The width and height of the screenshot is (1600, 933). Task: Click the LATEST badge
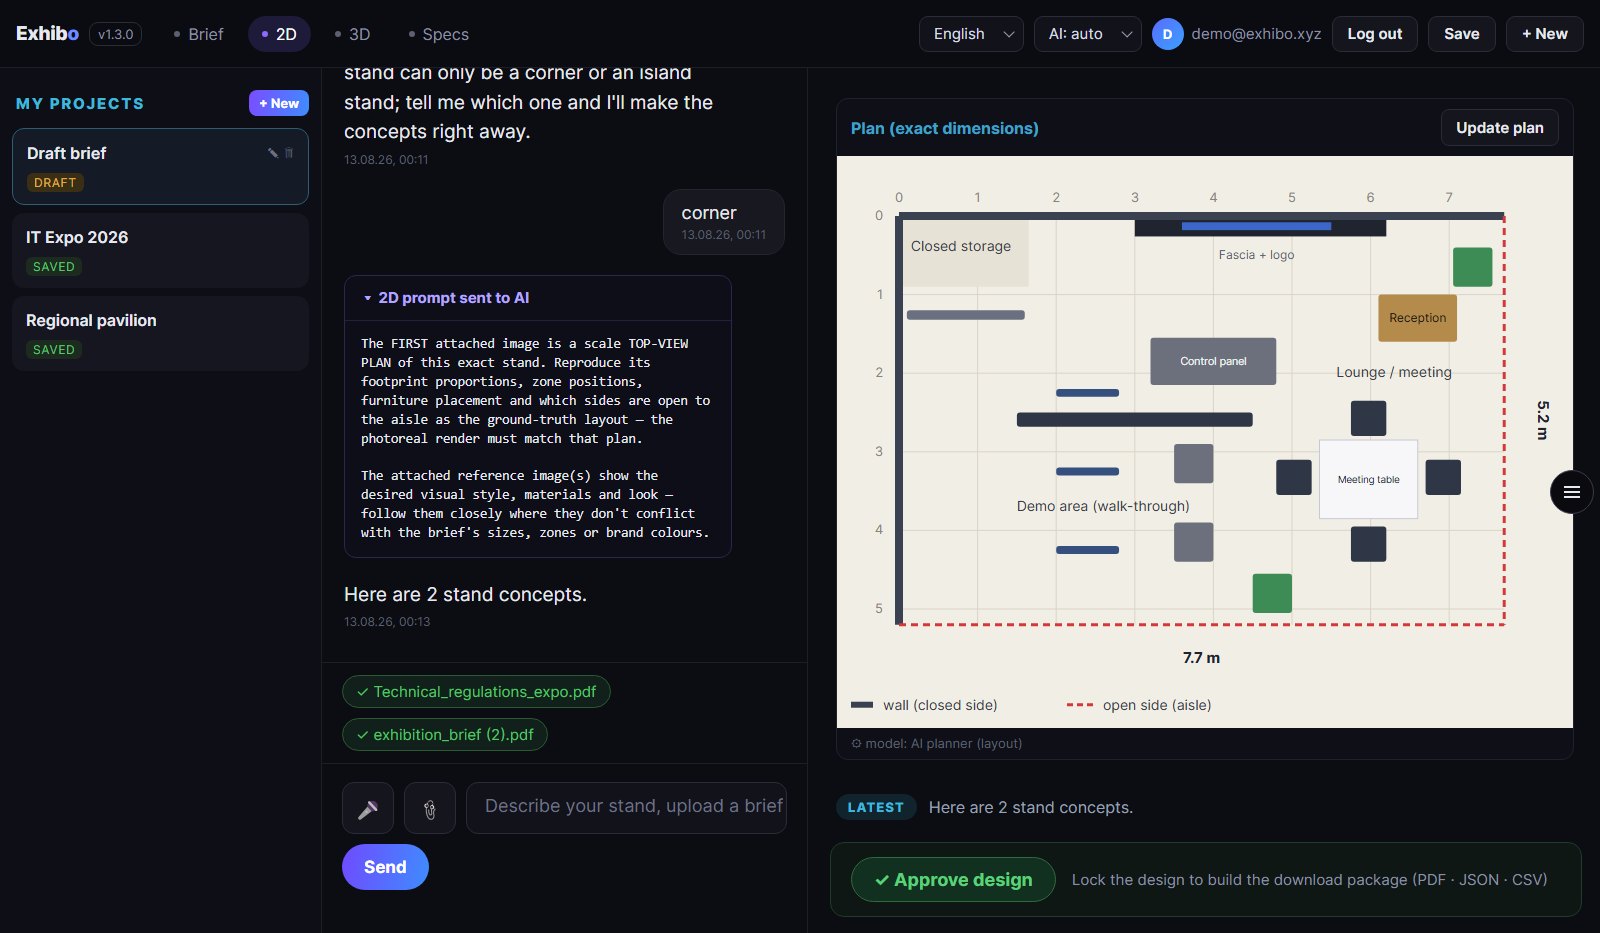coord(876,807)
